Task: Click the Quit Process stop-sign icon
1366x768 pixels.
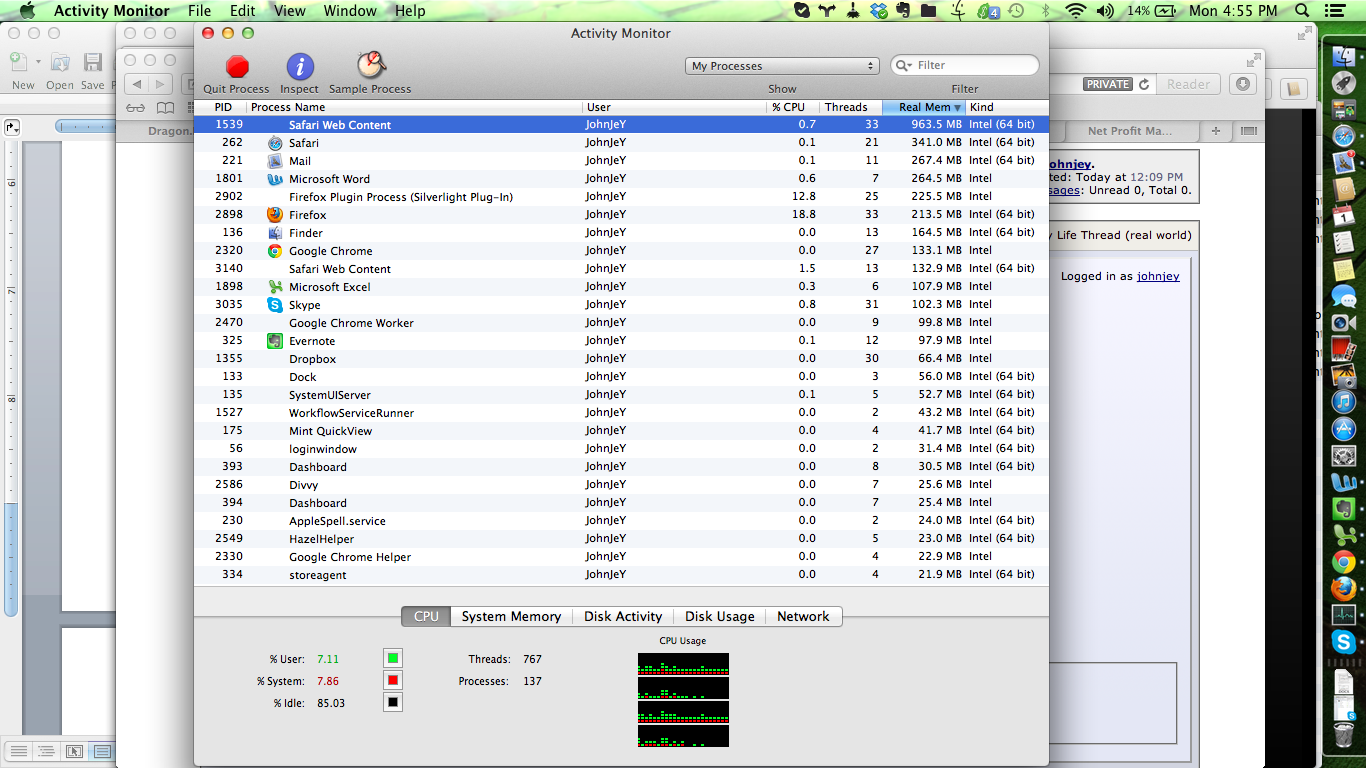Action: (x=237, y=67)
